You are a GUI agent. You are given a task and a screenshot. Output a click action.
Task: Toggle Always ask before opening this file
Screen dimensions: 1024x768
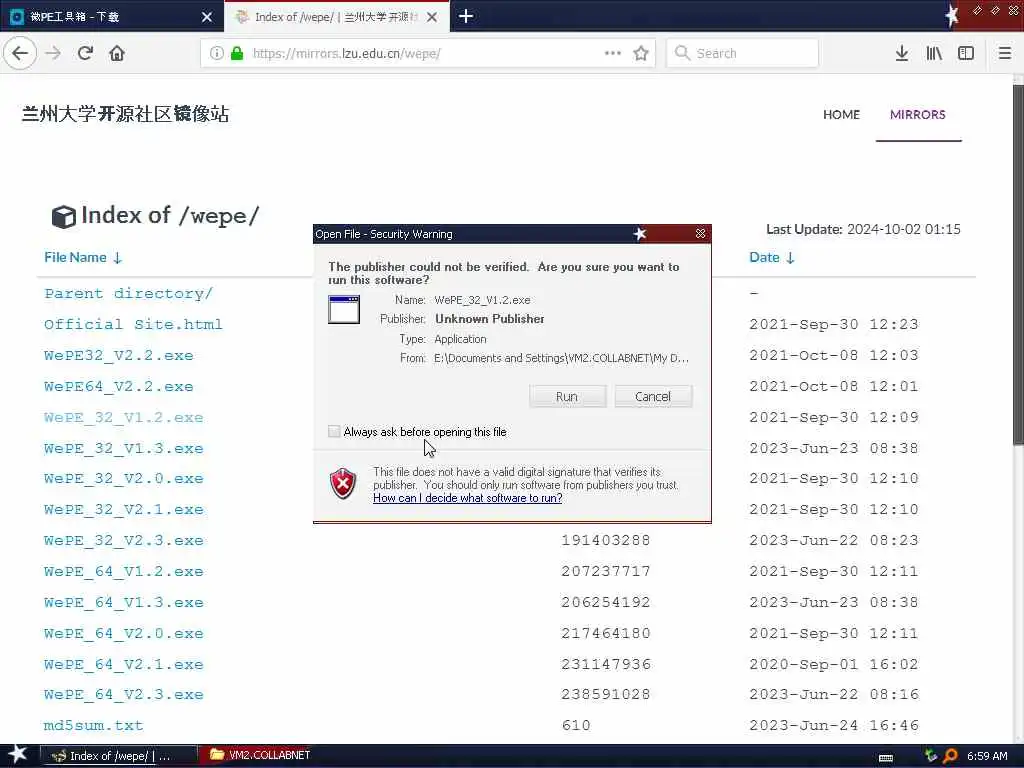(334, 431)
